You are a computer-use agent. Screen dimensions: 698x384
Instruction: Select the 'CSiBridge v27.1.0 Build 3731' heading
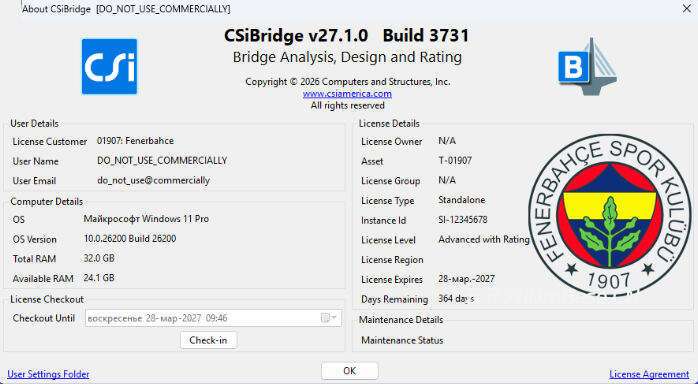347,36
